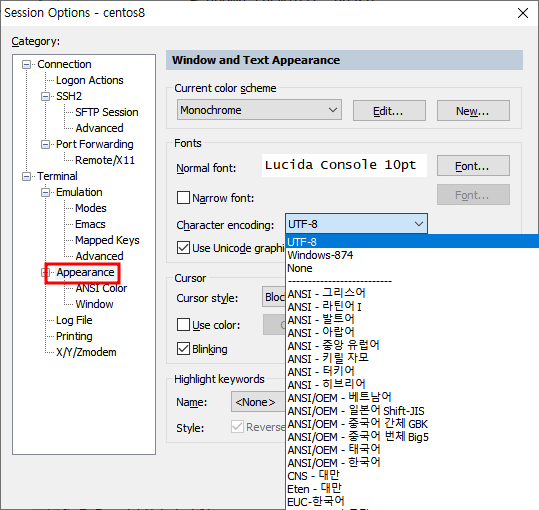Collapse the Emulation tree node
The width and height of the screenshot is (539, 510).
45,192
